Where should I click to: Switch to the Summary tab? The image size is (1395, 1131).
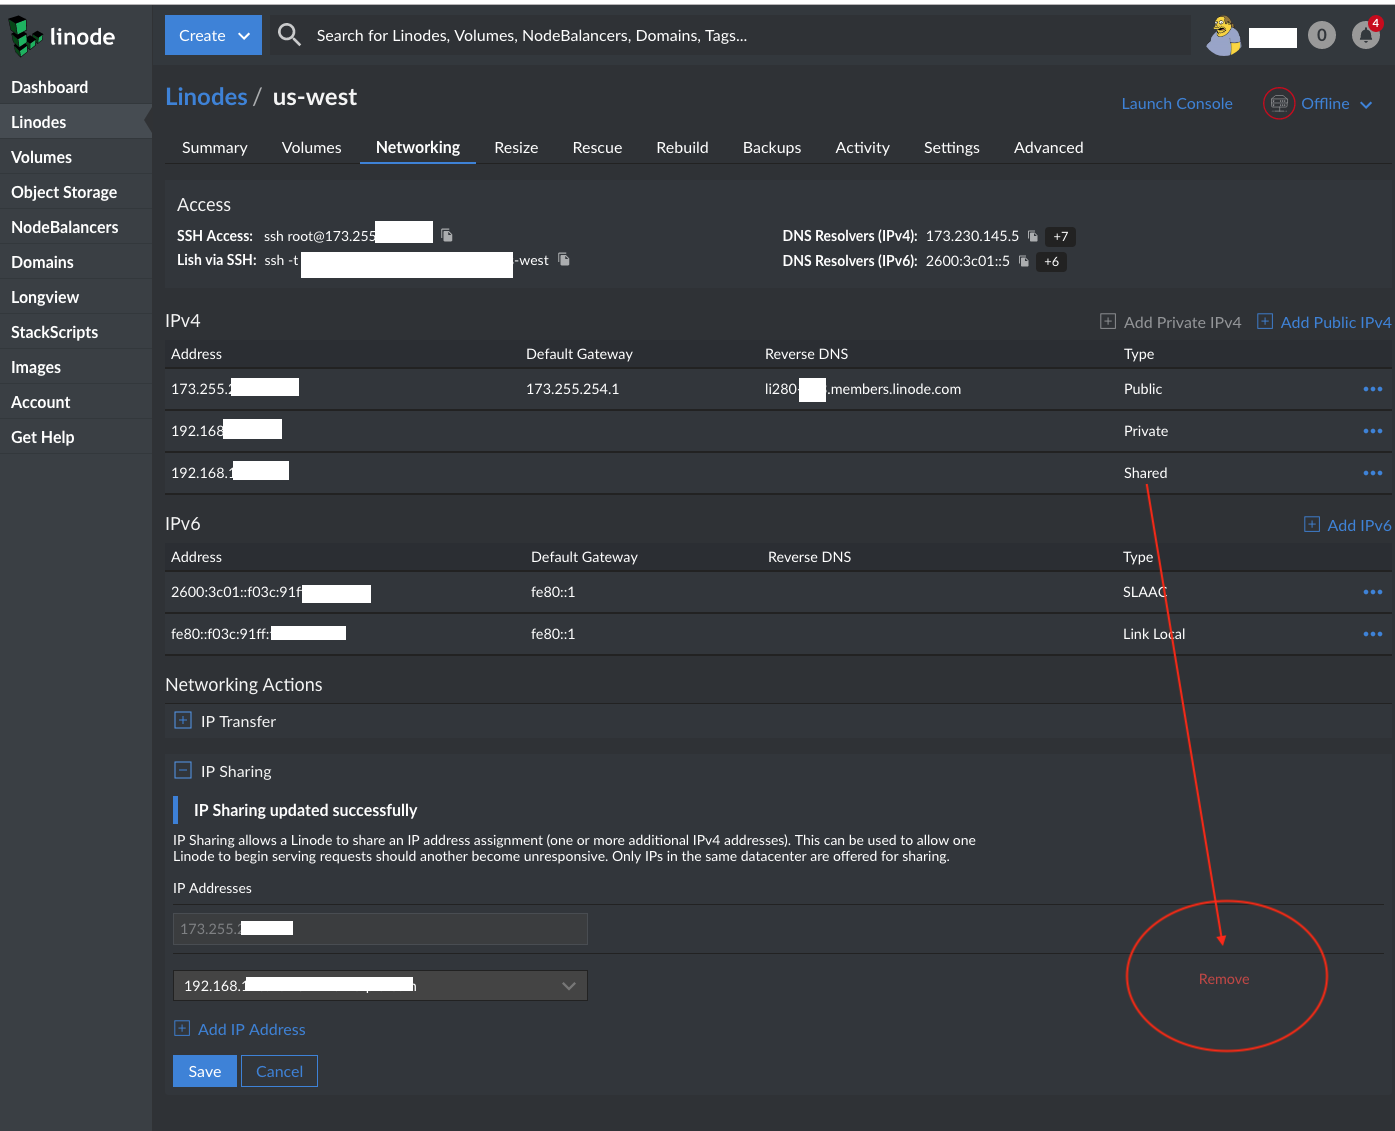pyautogui.click(x=215, y=147)
